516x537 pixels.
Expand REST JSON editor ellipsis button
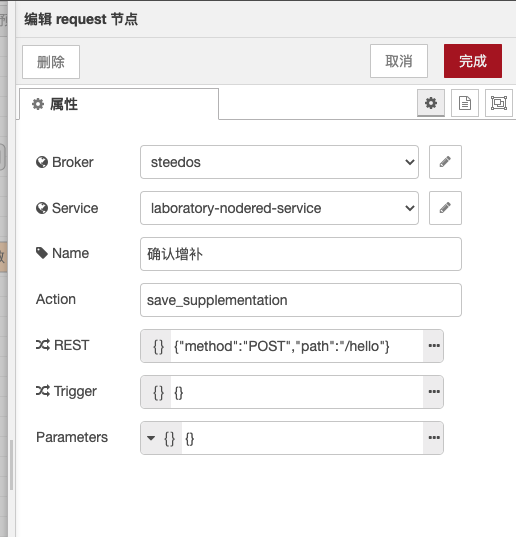(433, 346)
